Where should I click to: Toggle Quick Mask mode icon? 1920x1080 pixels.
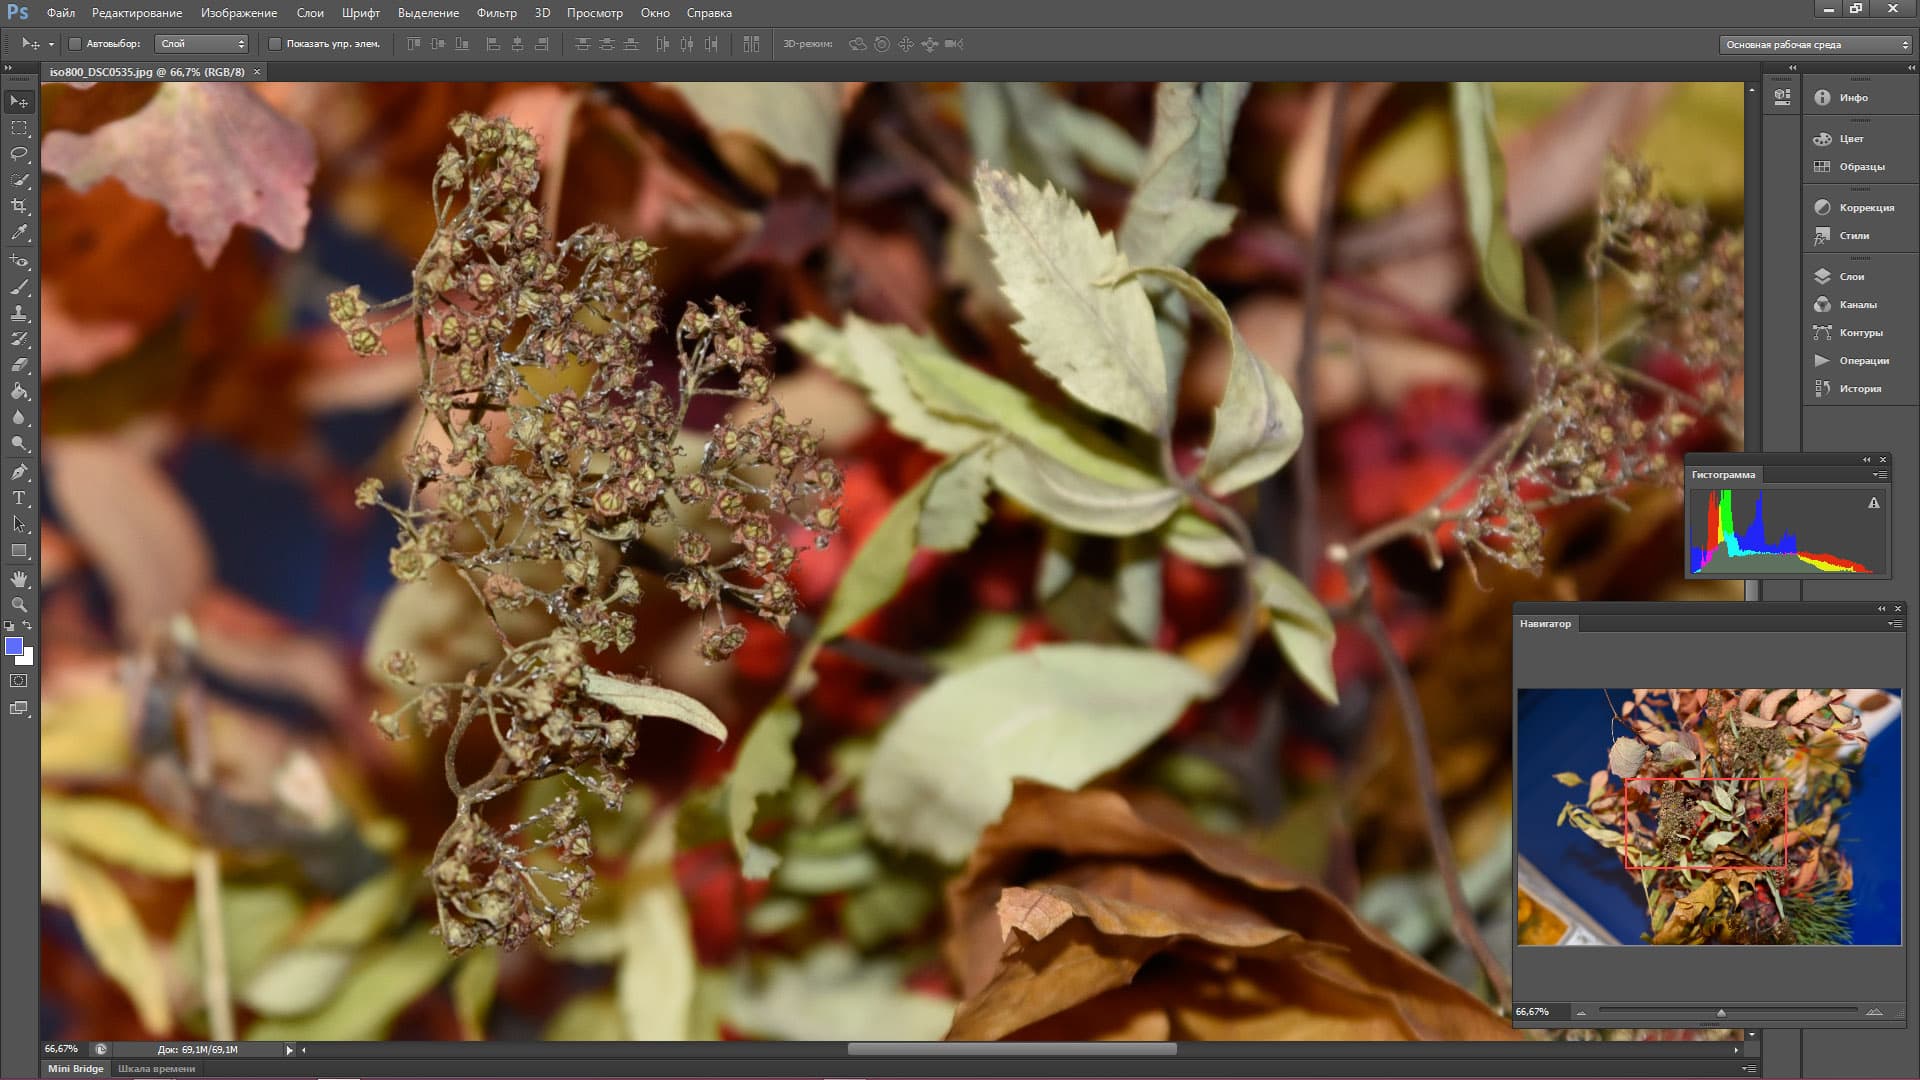pos(19,681)
